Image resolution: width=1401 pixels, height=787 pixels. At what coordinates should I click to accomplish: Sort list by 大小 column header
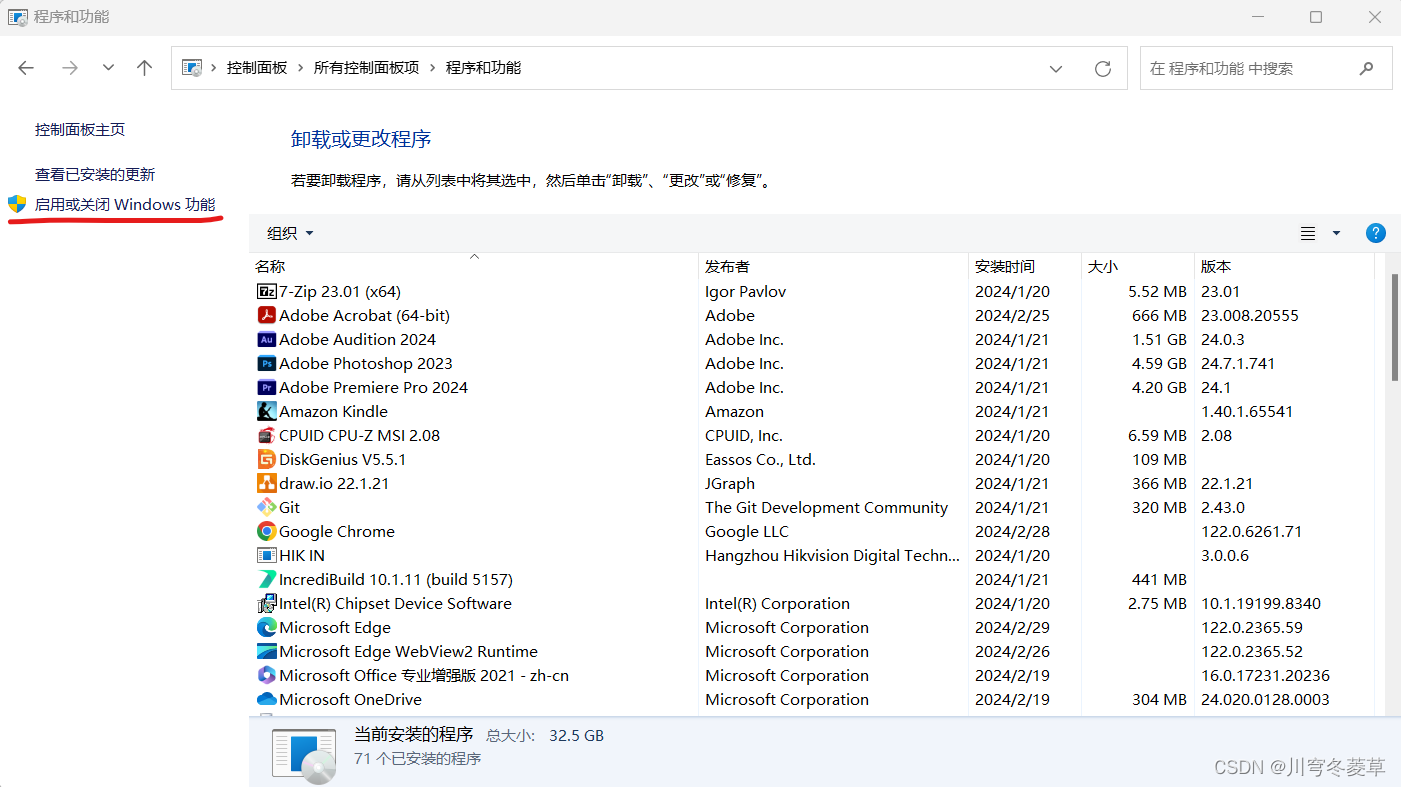coord(1138,266)
